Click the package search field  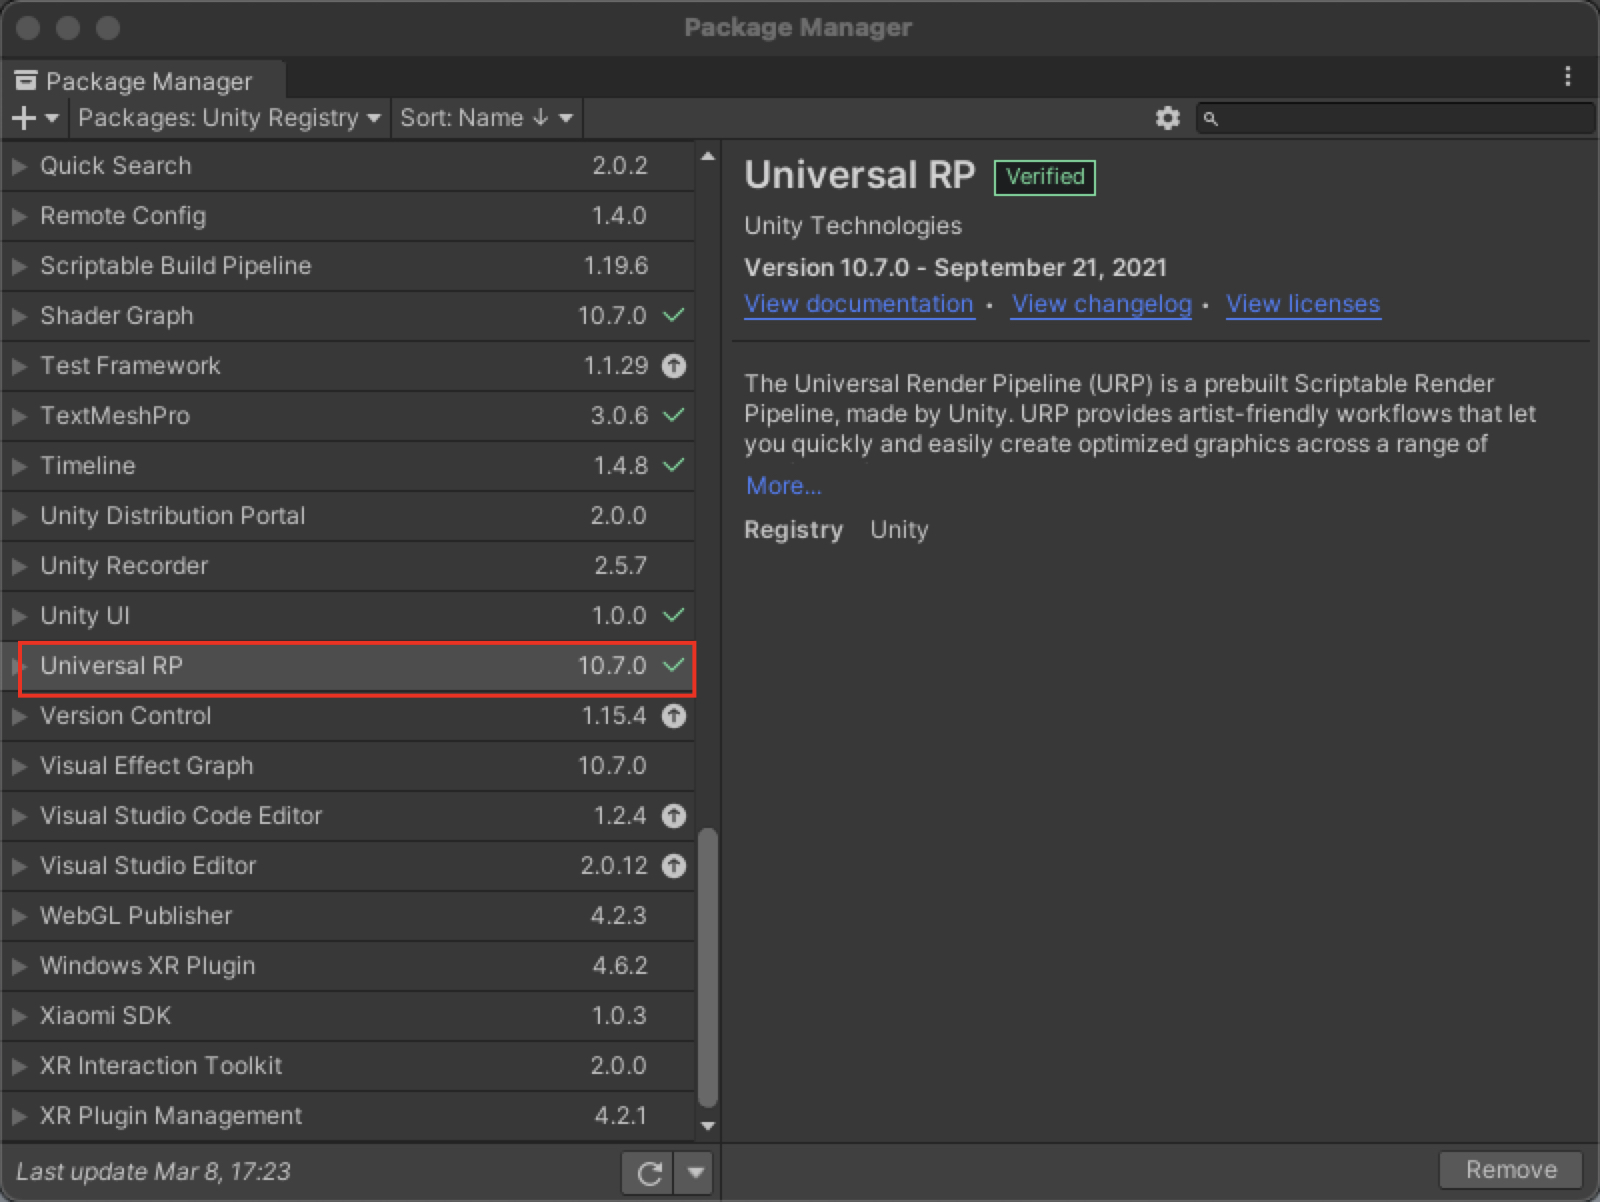pyautogui.click(x=1395, y=118)
